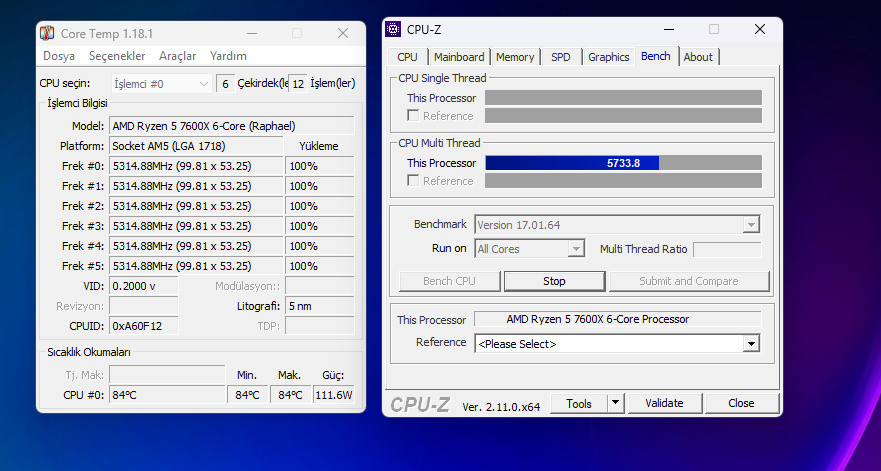This screenshot has width=881, height=471.
Task: Stop the running benchmark
Action: point(555,281)
